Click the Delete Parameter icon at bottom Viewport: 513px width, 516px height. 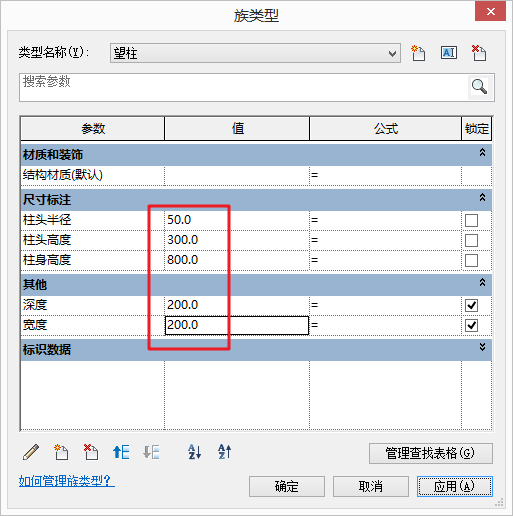click(91, 452)
